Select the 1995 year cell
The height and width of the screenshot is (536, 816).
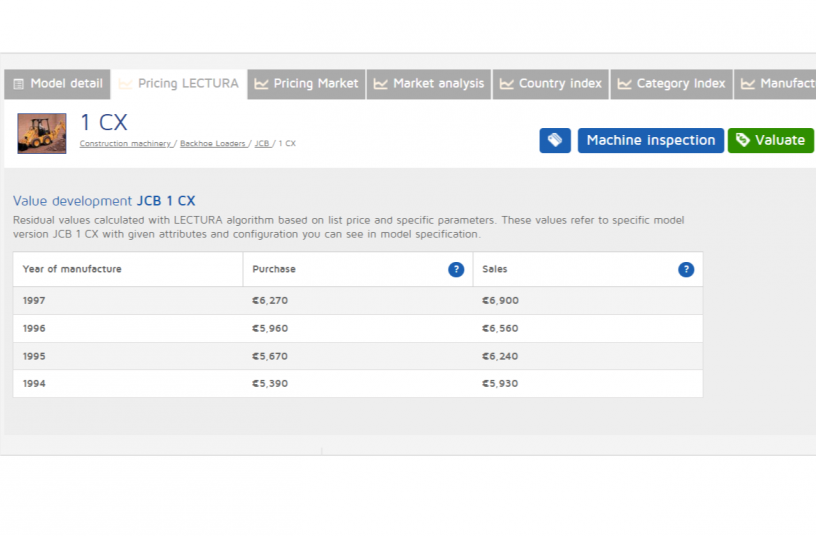pos(34,356)
